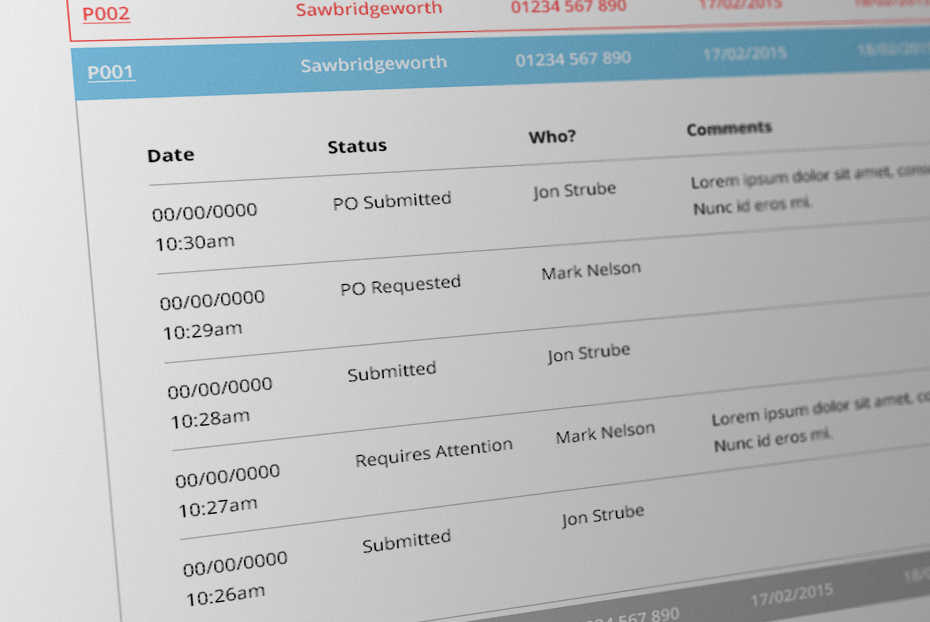Click Jon Strube in the 10:28am row
This screenshot has width=930, height=622.
coord(588,353)
